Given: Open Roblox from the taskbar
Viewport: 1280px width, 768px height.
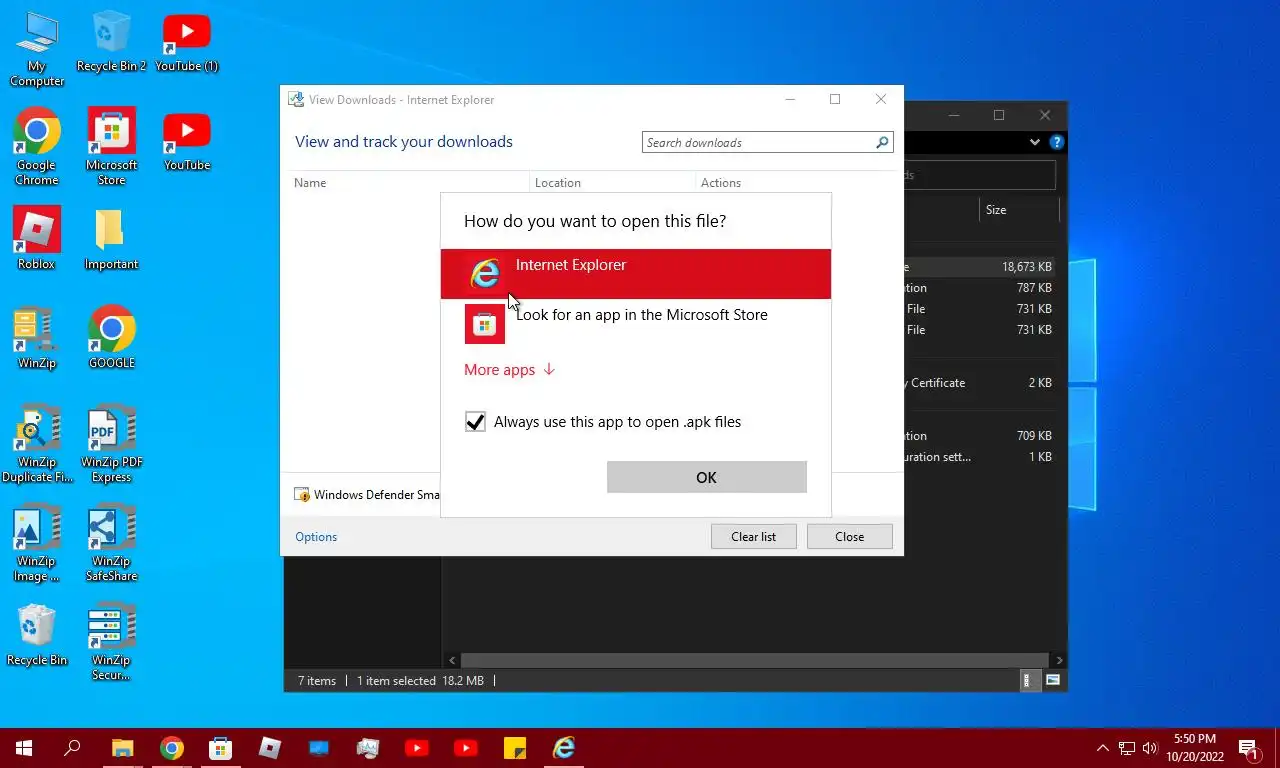Looking at the screenshot, I should click(x=270, y=748).
